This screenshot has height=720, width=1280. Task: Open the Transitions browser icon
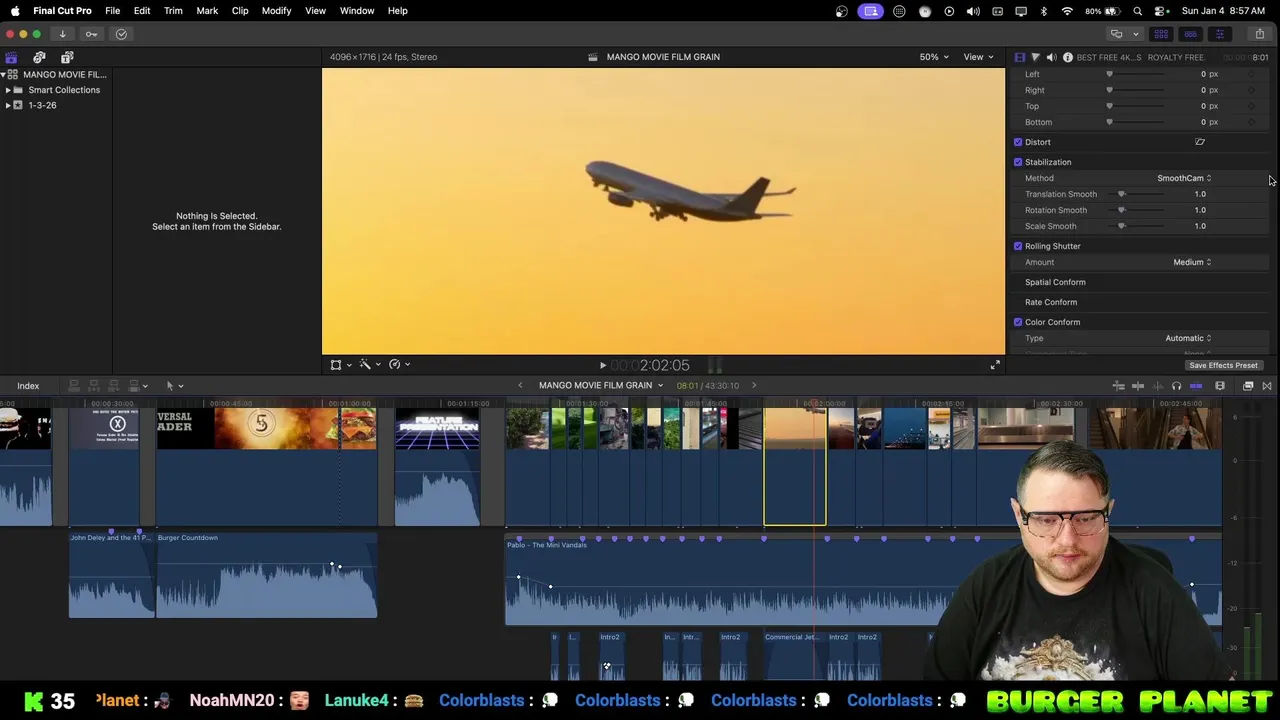click(x=1267, y=386)
